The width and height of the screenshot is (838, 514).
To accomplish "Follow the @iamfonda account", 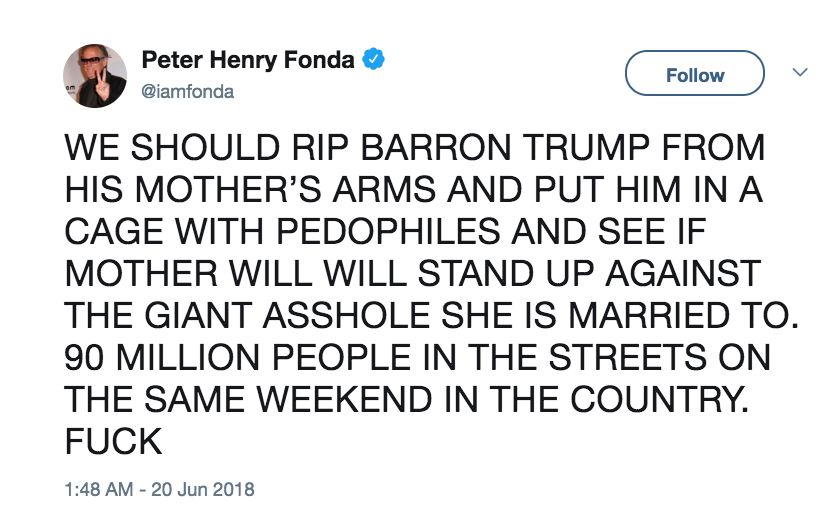I will 695,73.
